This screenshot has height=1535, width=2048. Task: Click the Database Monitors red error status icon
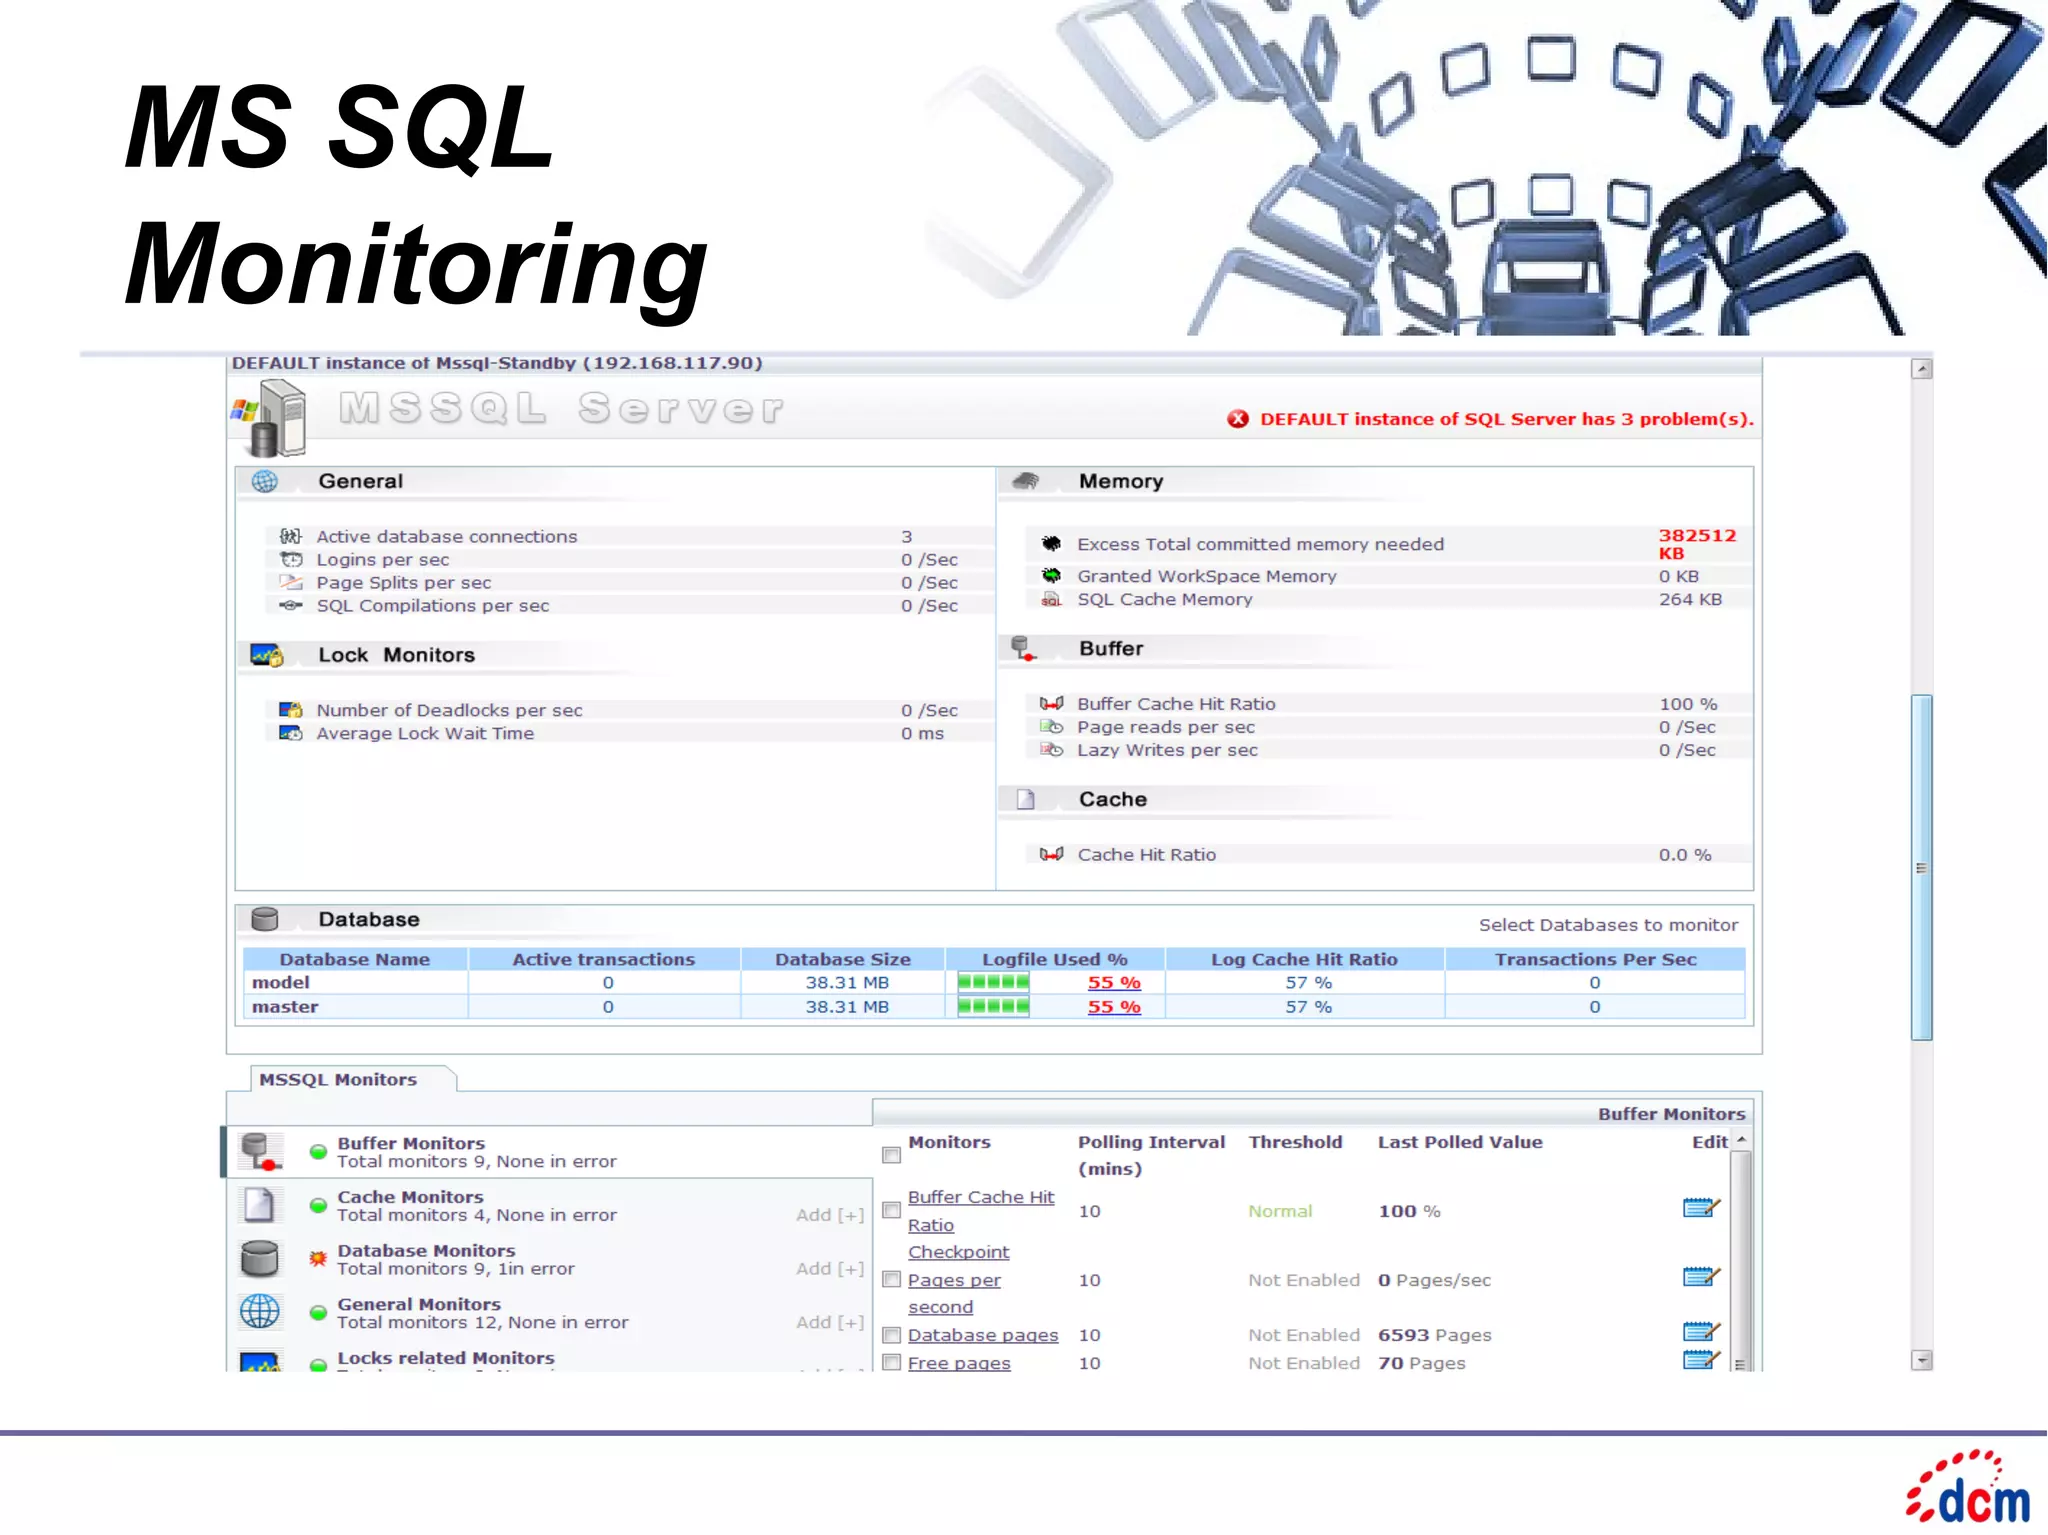pyautogui.click(x=318, y=1258)
